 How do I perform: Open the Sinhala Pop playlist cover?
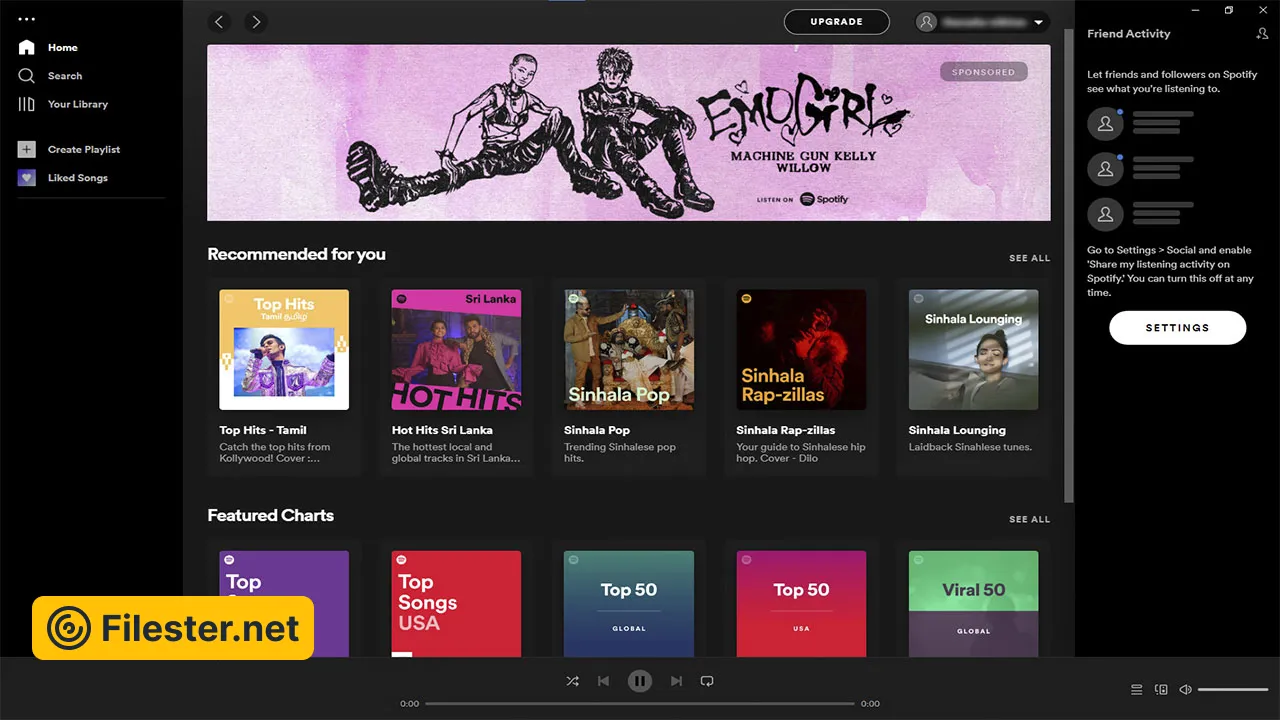point(629,350)
